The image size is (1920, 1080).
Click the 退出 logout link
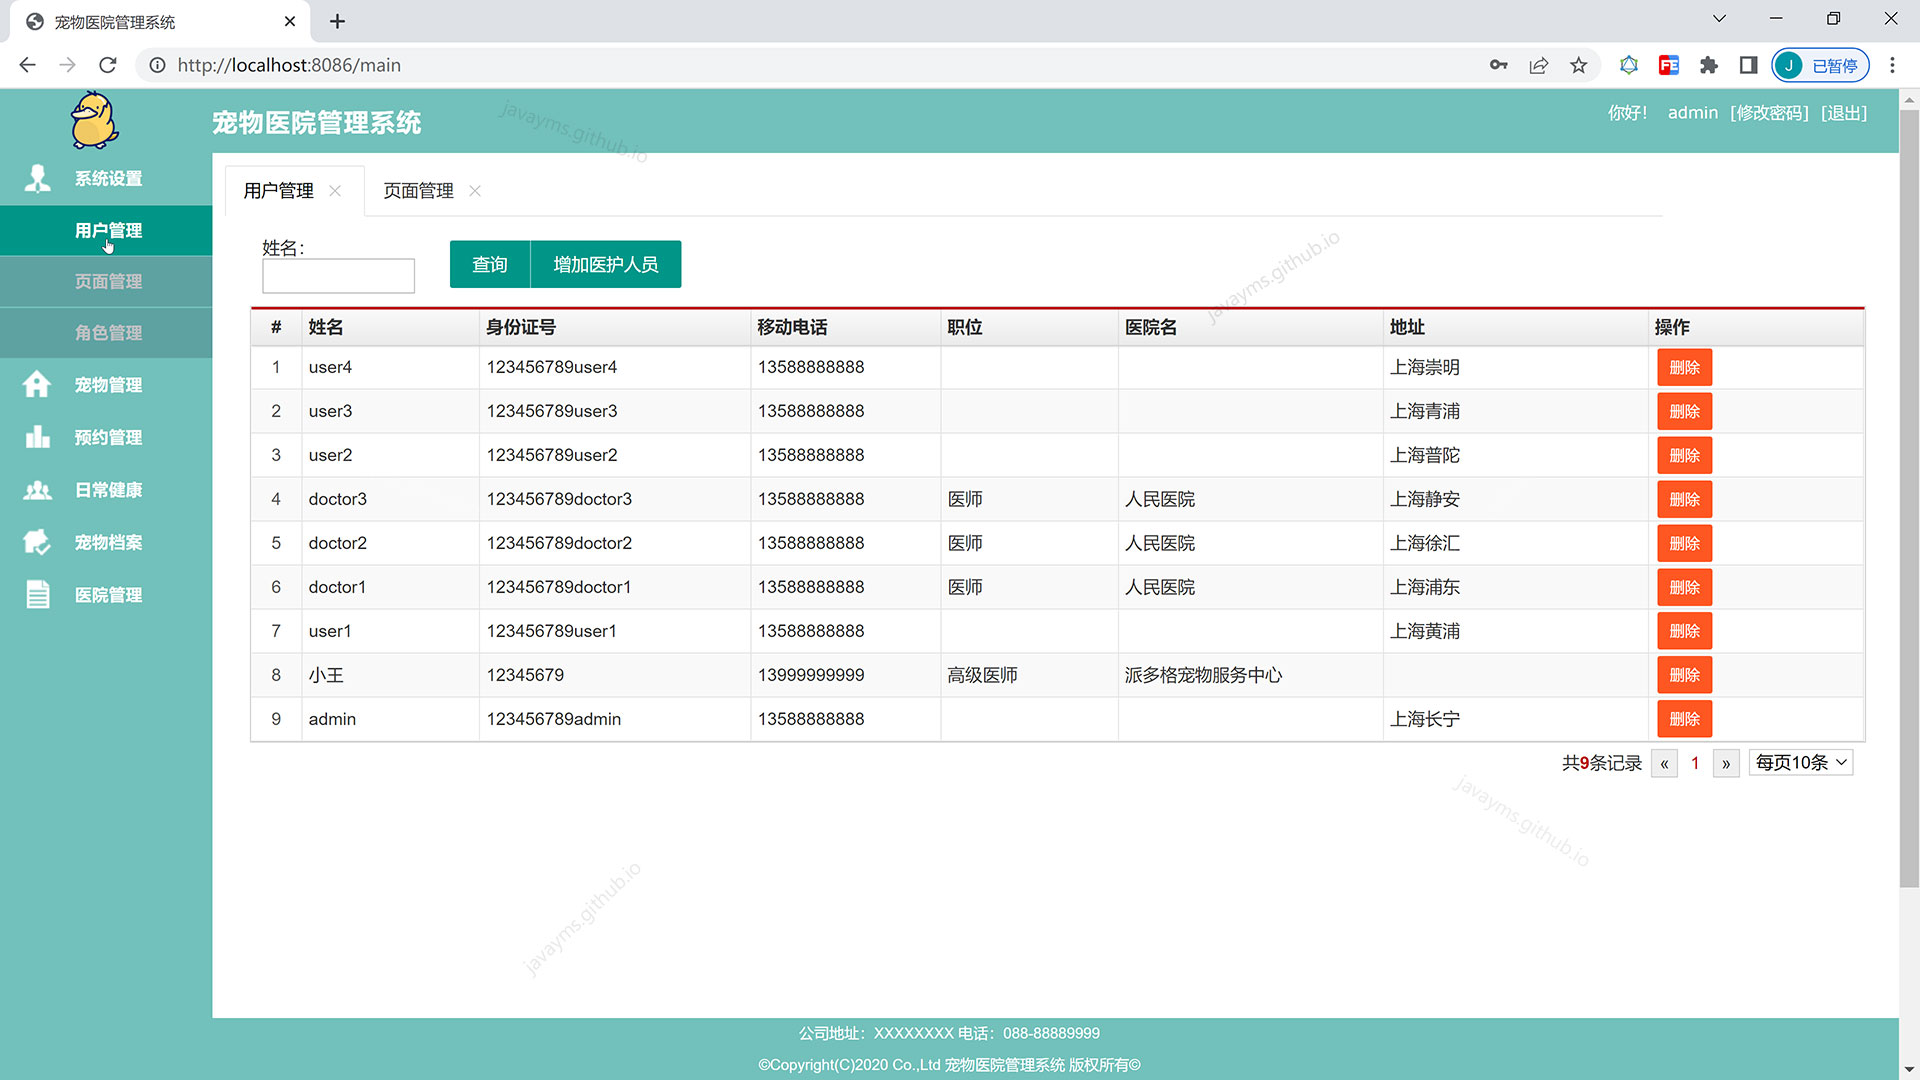click(1844, 113)
